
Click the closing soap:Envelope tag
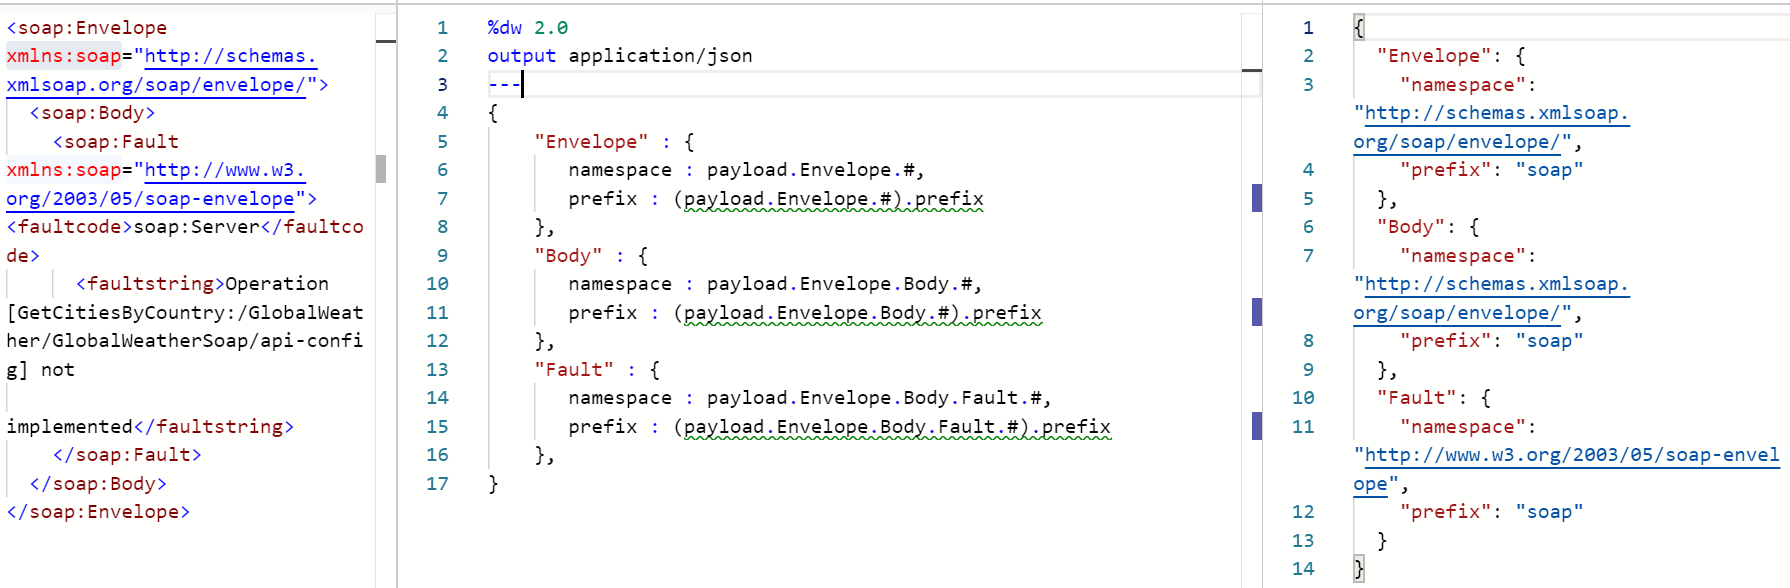pyautogui.click(x=98, y=512)
